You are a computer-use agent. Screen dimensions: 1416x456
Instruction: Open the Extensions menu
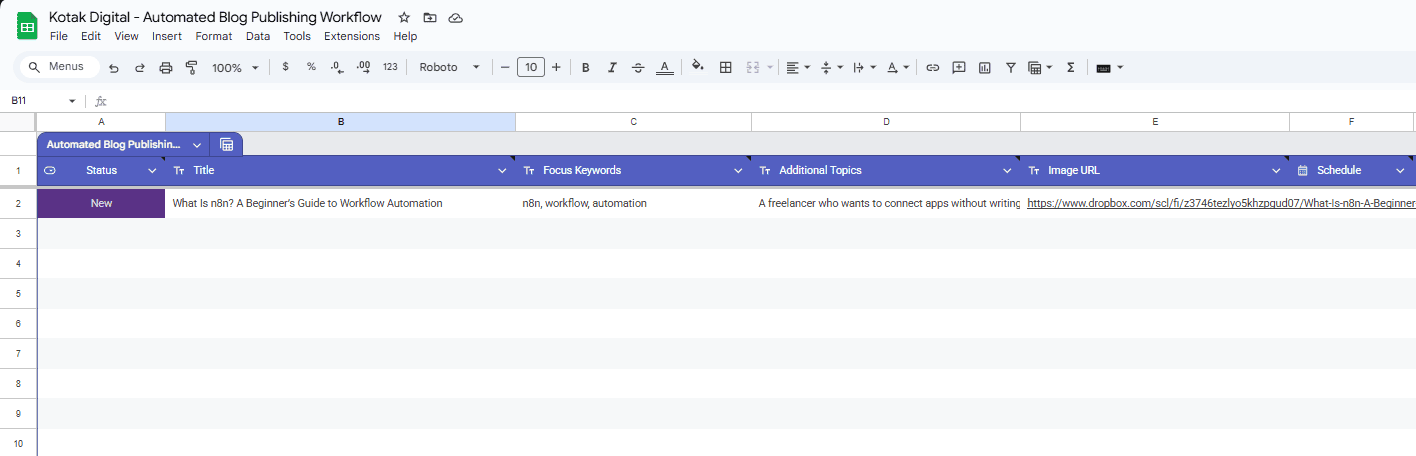click(352, 36)
